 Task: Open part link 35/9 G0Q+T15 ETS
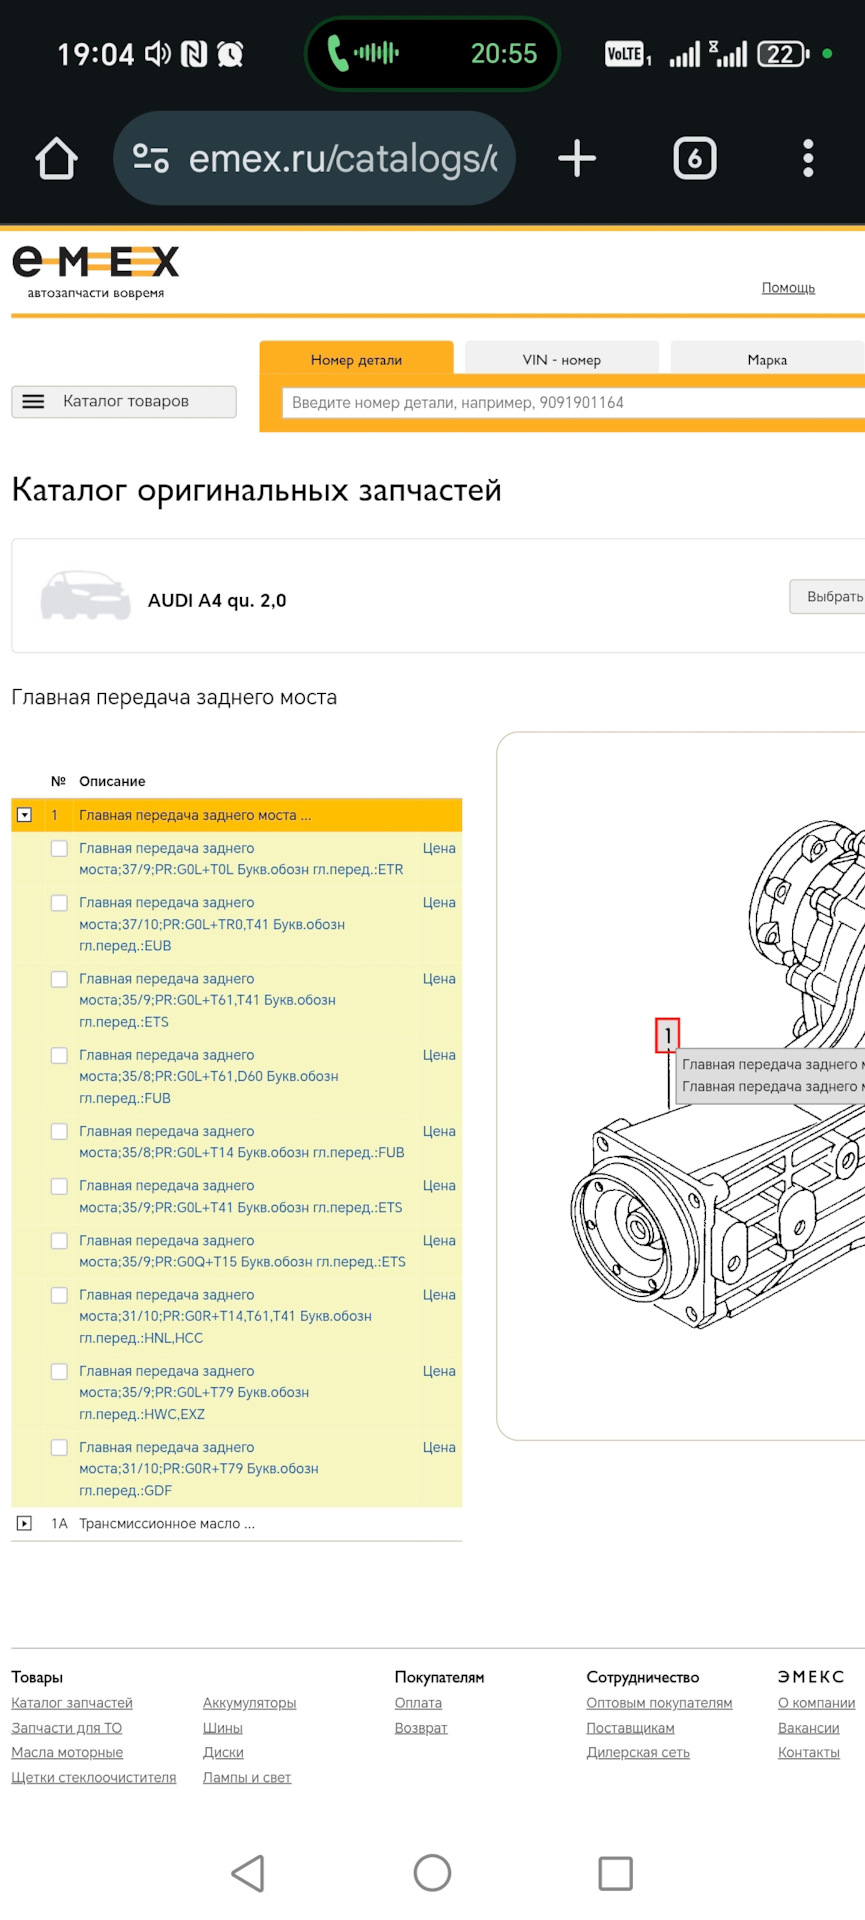[242, 1251]
